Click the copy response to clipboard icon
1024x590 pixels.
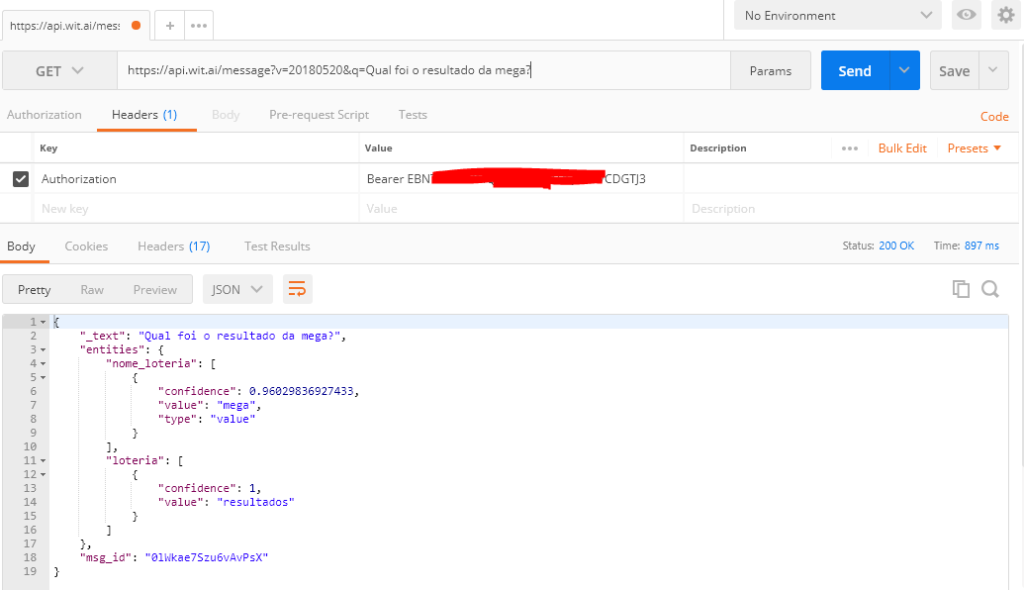961,289
